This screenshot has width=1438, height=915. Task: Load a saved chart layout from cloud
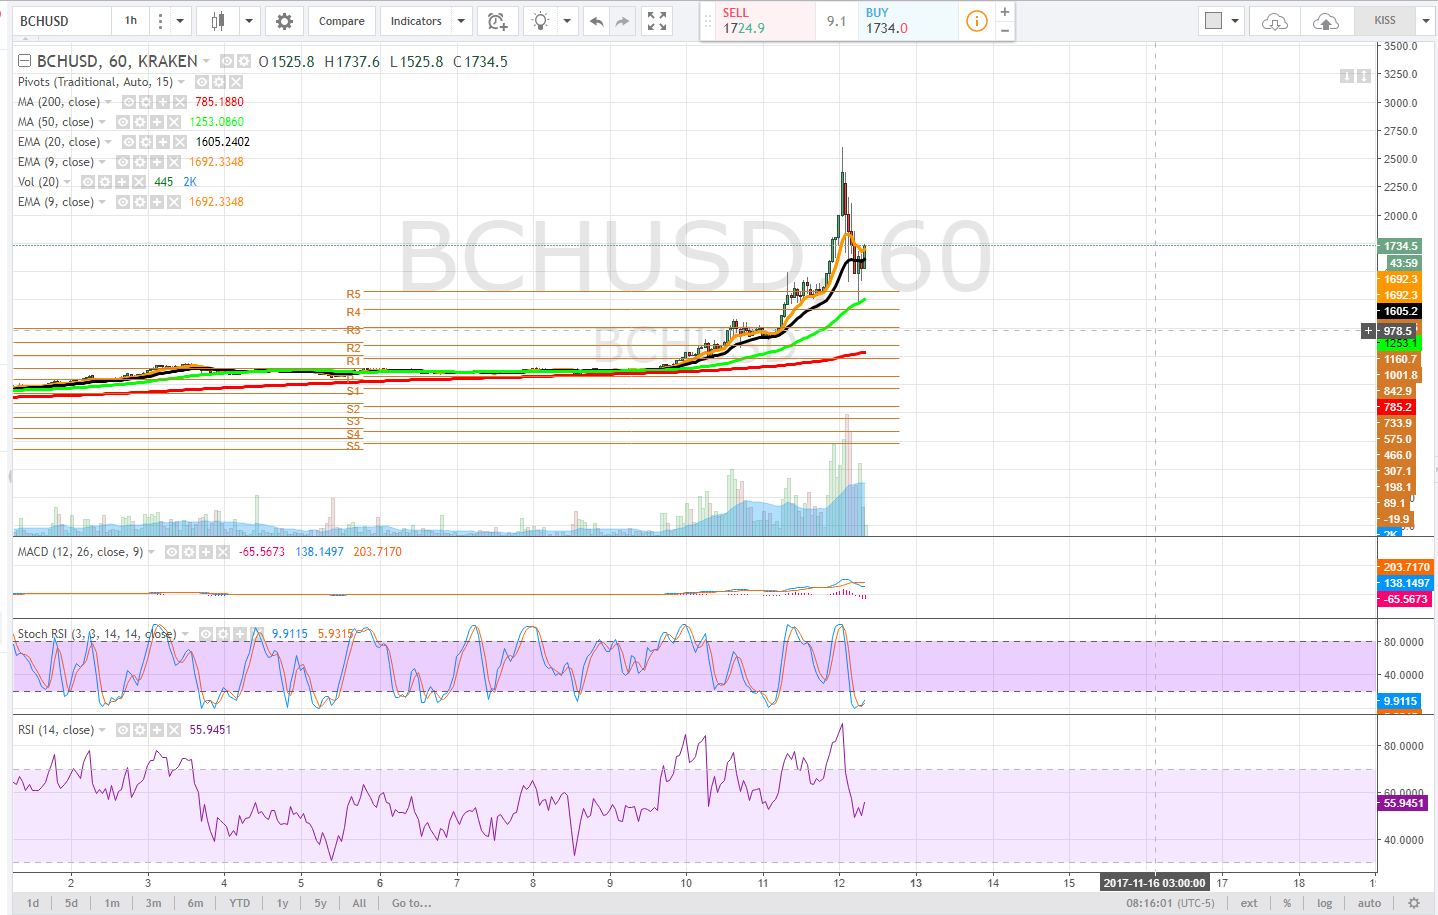(1275, 21)
